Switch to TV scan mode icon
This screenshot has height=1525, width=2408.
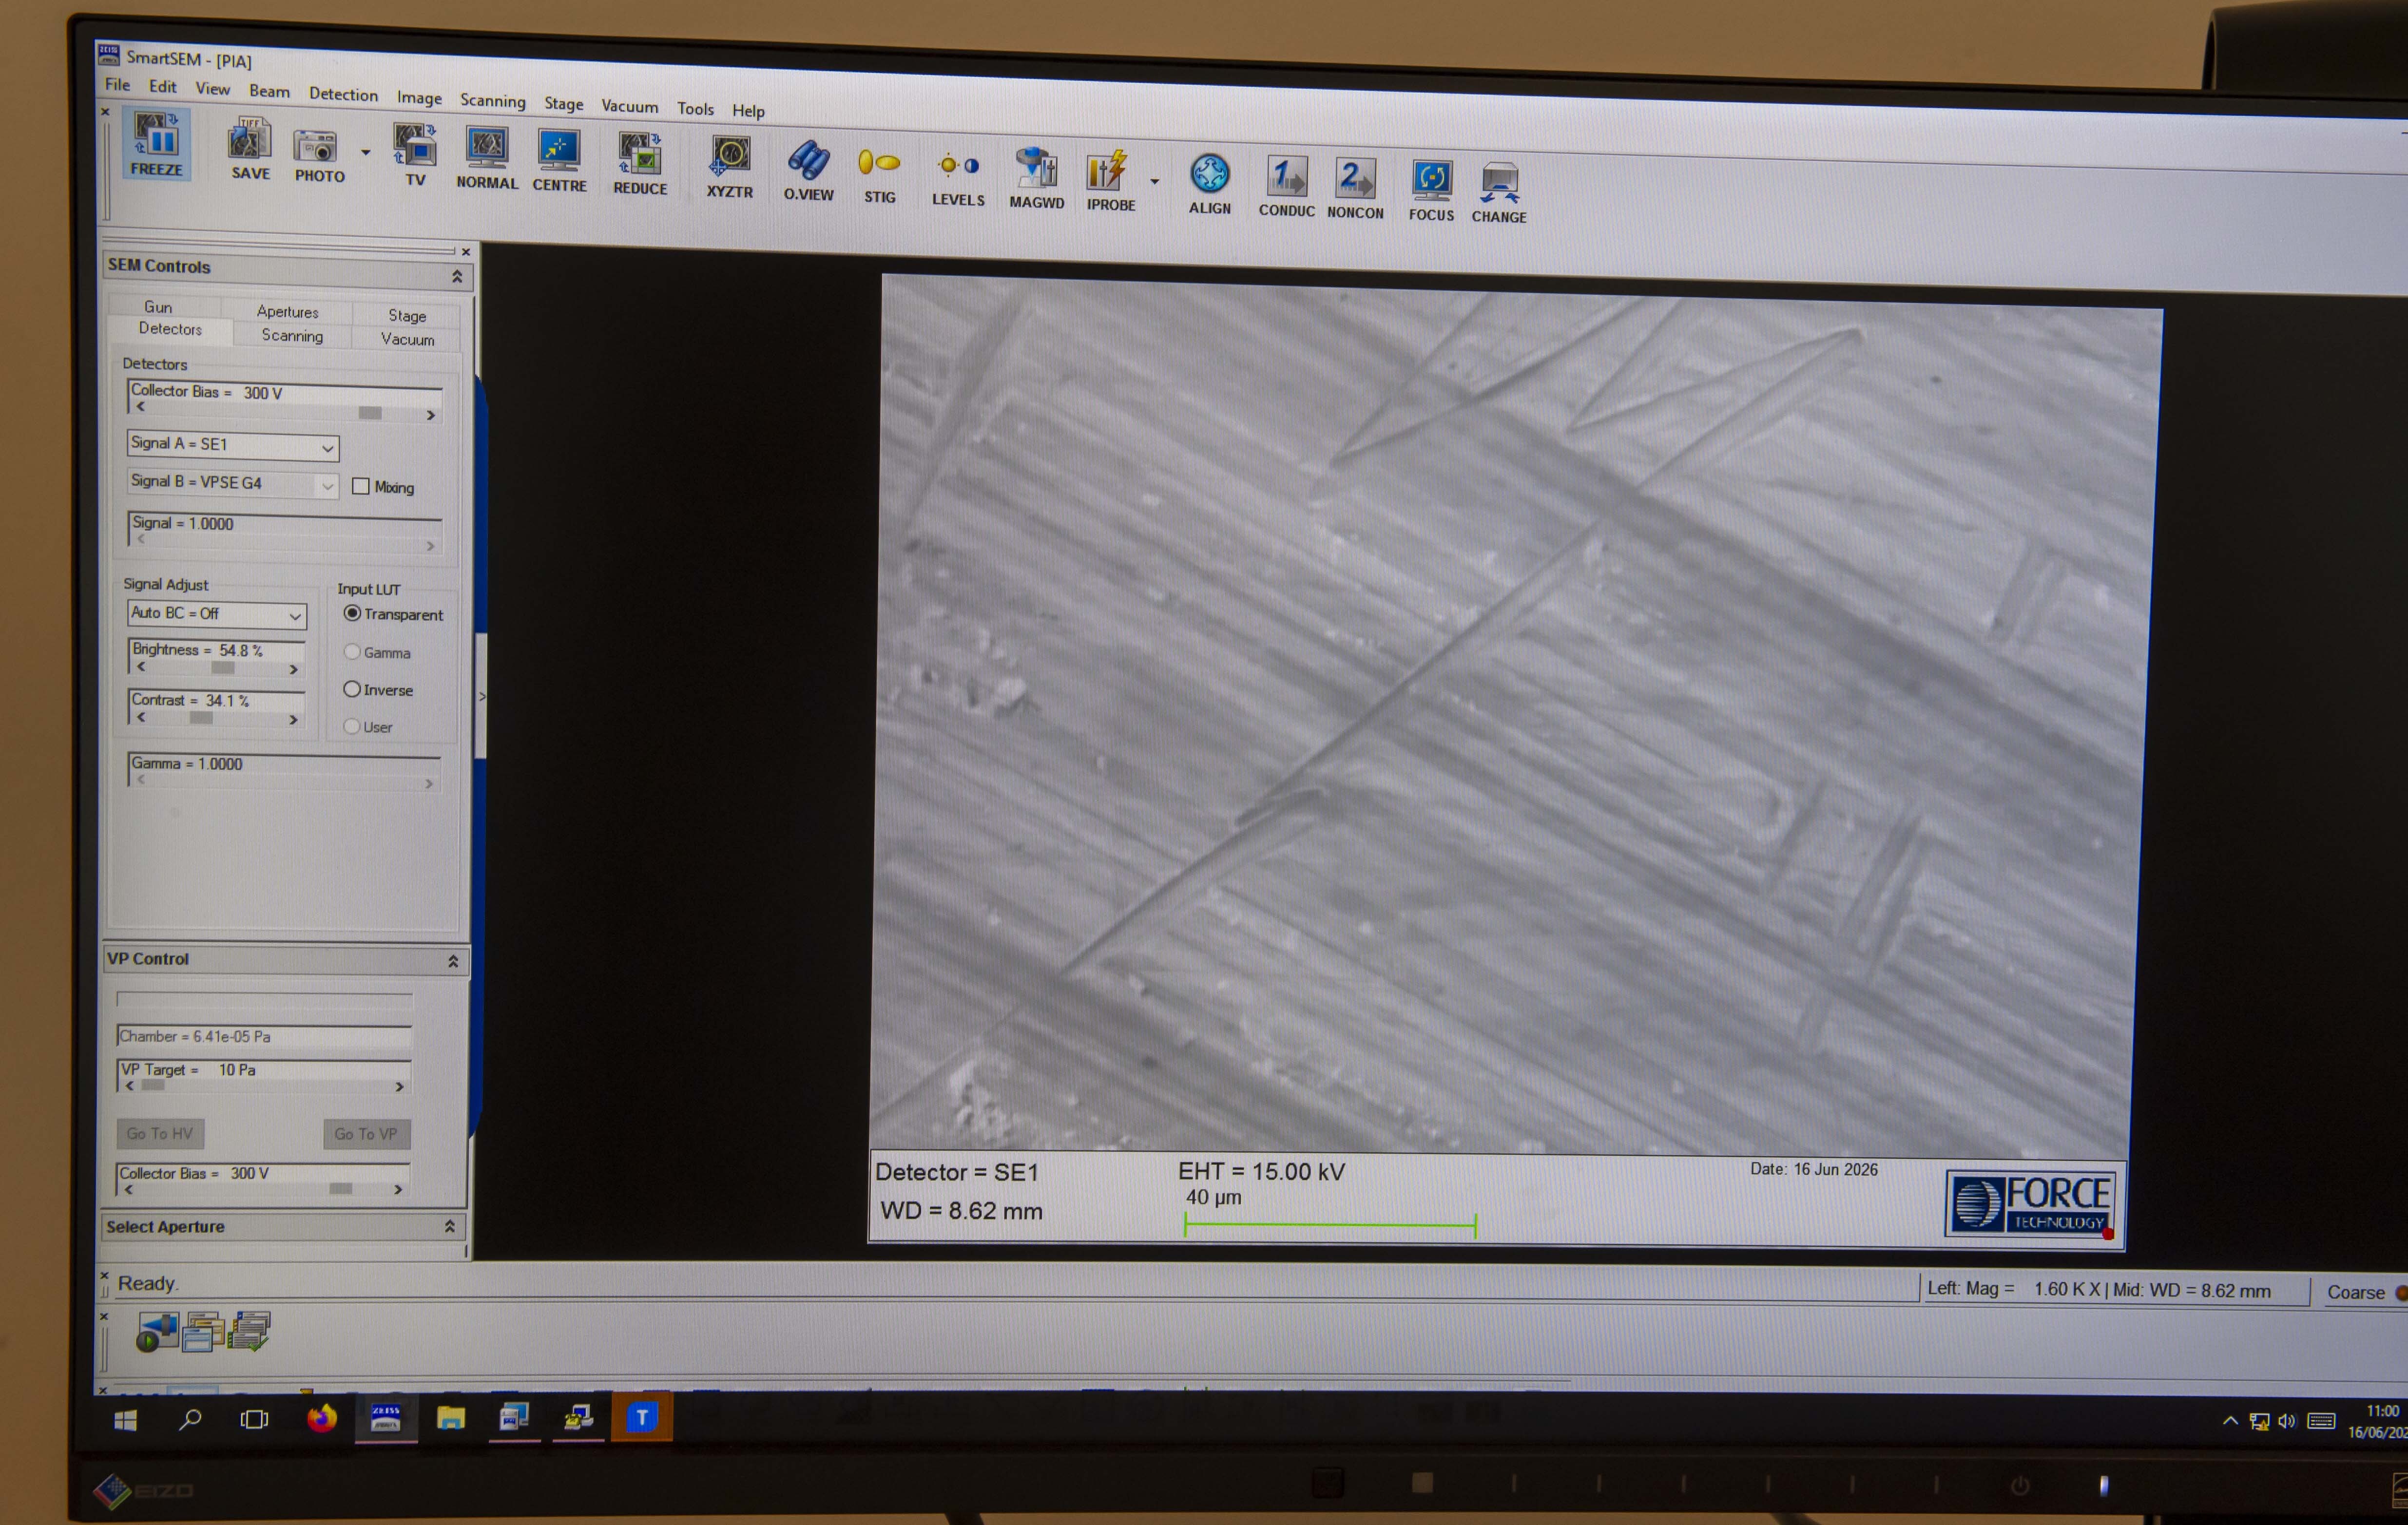415,154
